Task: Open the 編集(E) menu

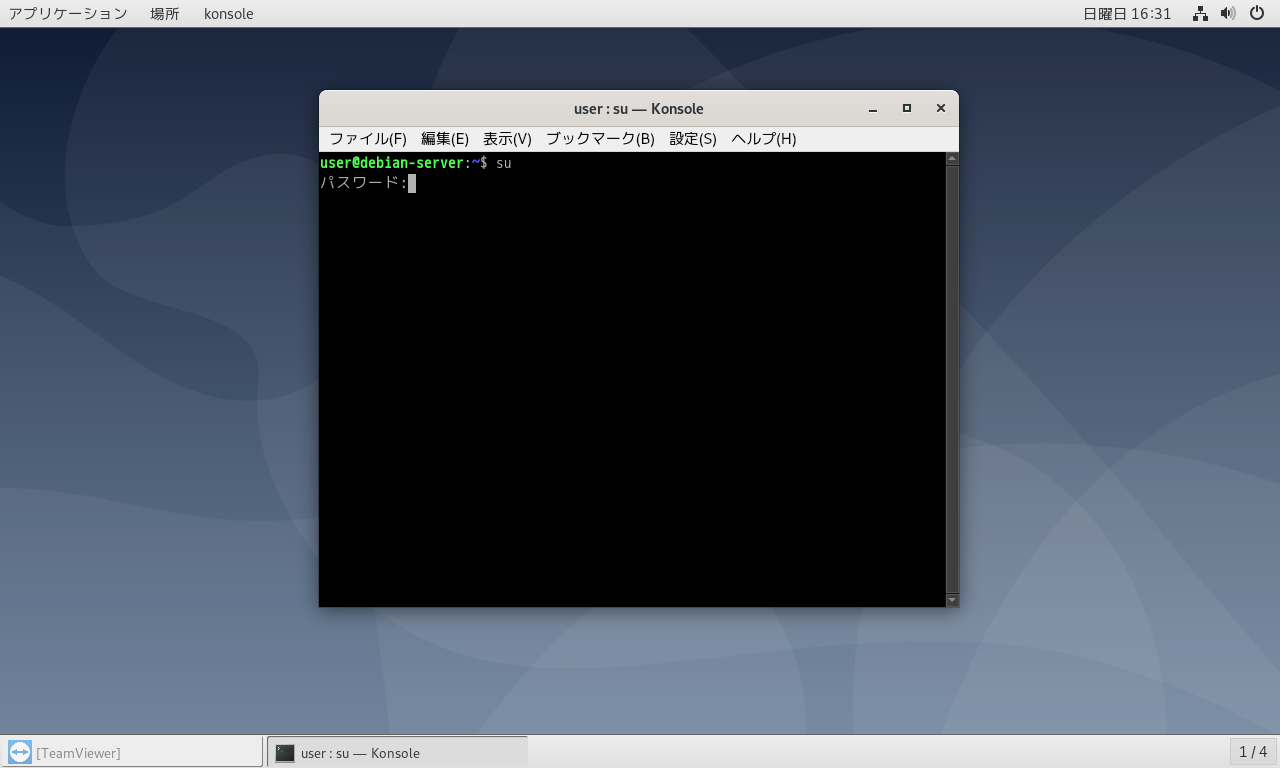Action: point(444,139)
